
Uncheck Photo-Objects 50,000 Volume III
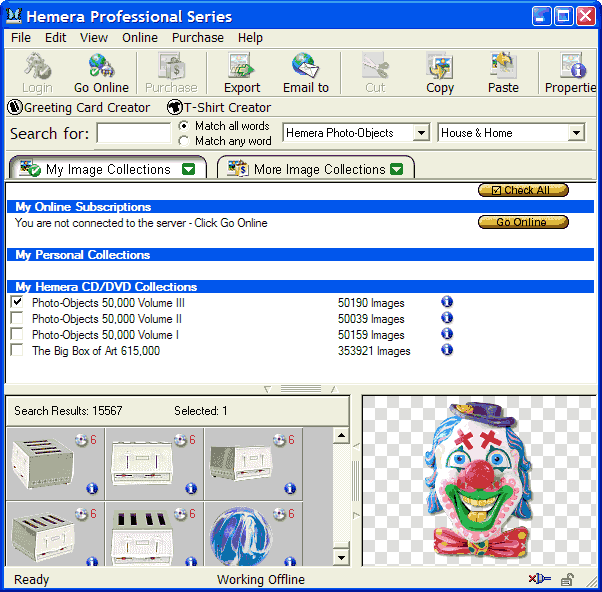pos(17,302)
